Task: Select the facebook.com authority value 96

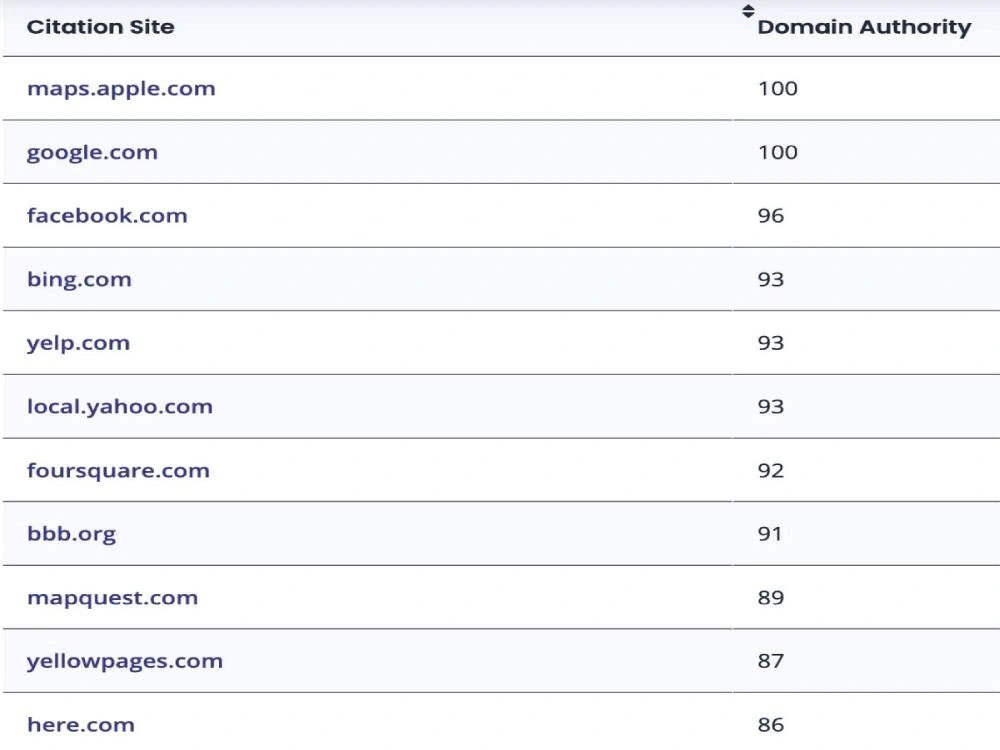Action: coord(770,216)
